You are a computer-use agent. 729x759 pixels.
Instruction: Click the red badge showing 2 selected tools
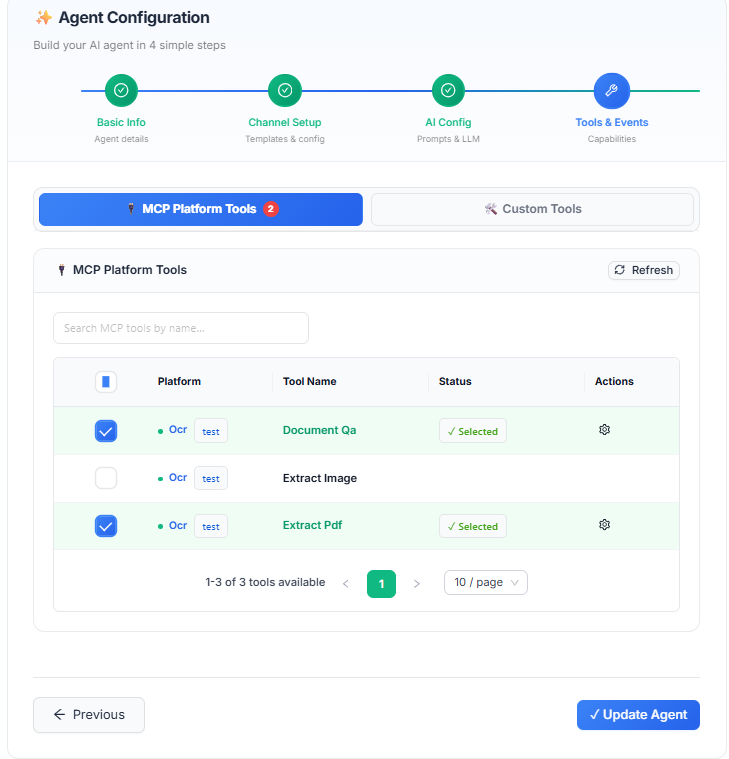tap(271, 209)
